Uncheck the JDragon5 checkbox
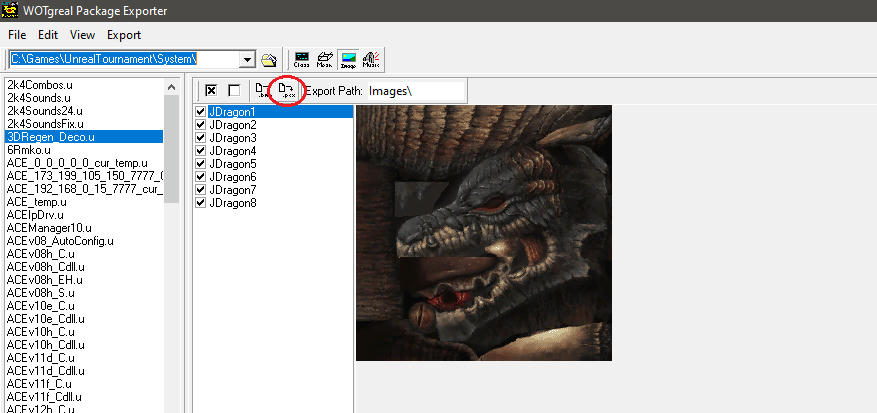This screenshot has height=413, width=877. (201, 164)
